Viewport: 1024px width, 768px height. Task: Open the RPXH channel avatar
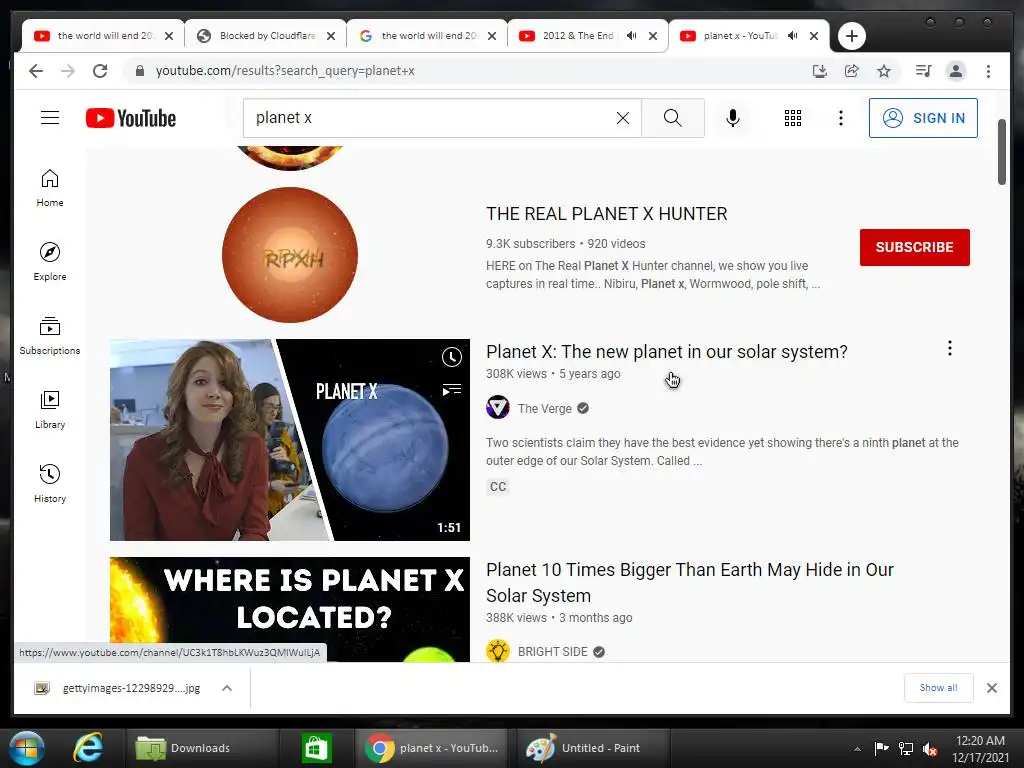coord(290,255)
